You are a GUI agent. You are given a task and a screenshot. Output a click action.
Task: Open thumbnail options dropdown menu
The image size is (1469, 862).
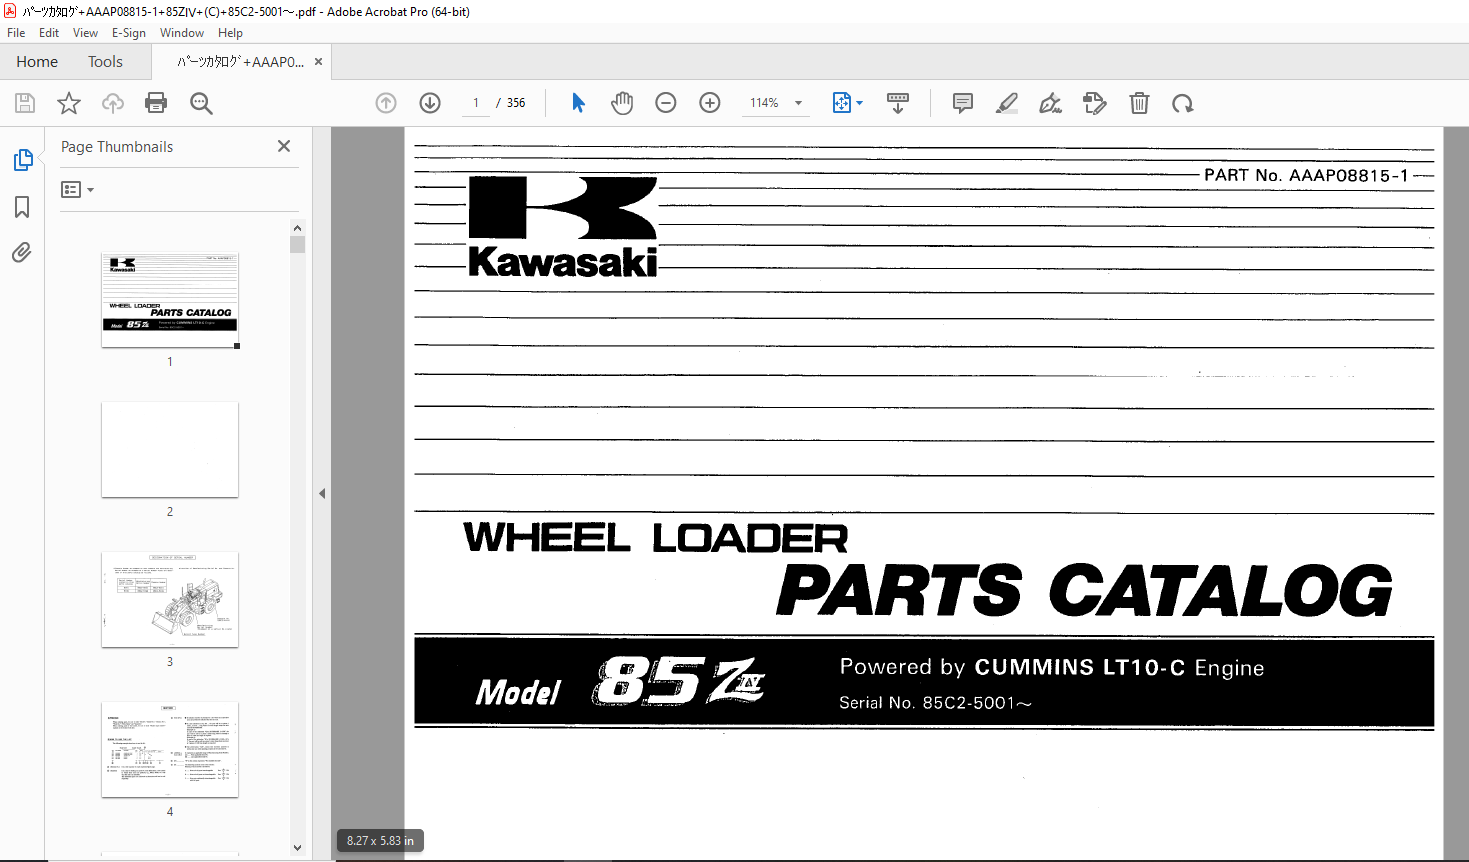pos(77,189)
